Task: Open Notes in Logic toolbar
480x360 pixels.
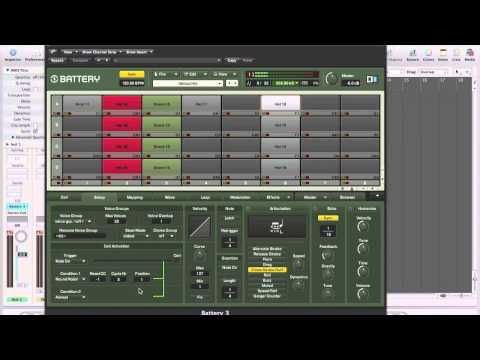Action: point(443,55)
